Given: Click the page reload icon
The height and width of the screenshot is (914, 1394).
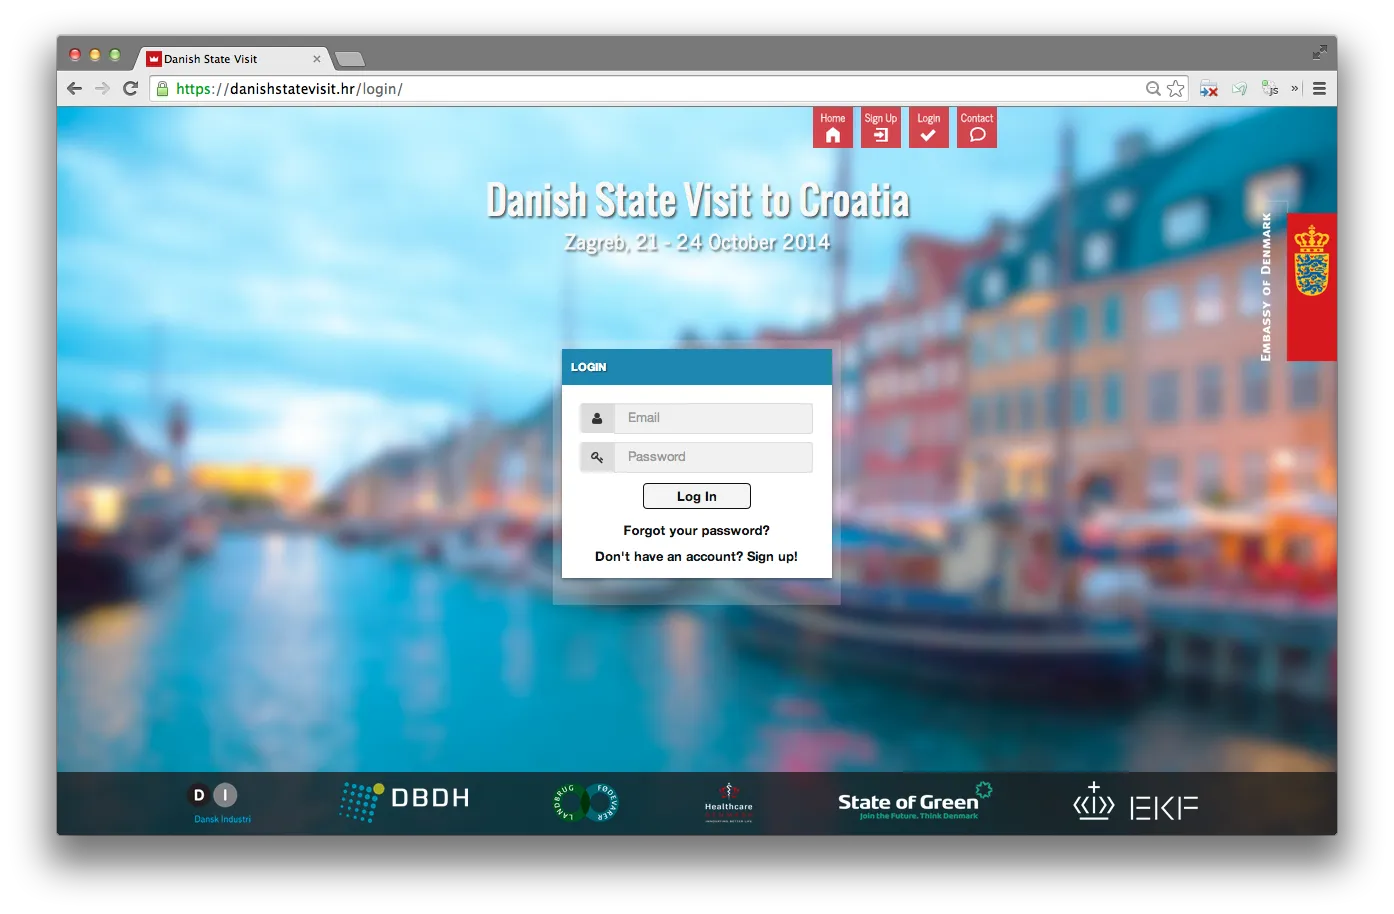Looking at the screenshot, I should [130, 88].
